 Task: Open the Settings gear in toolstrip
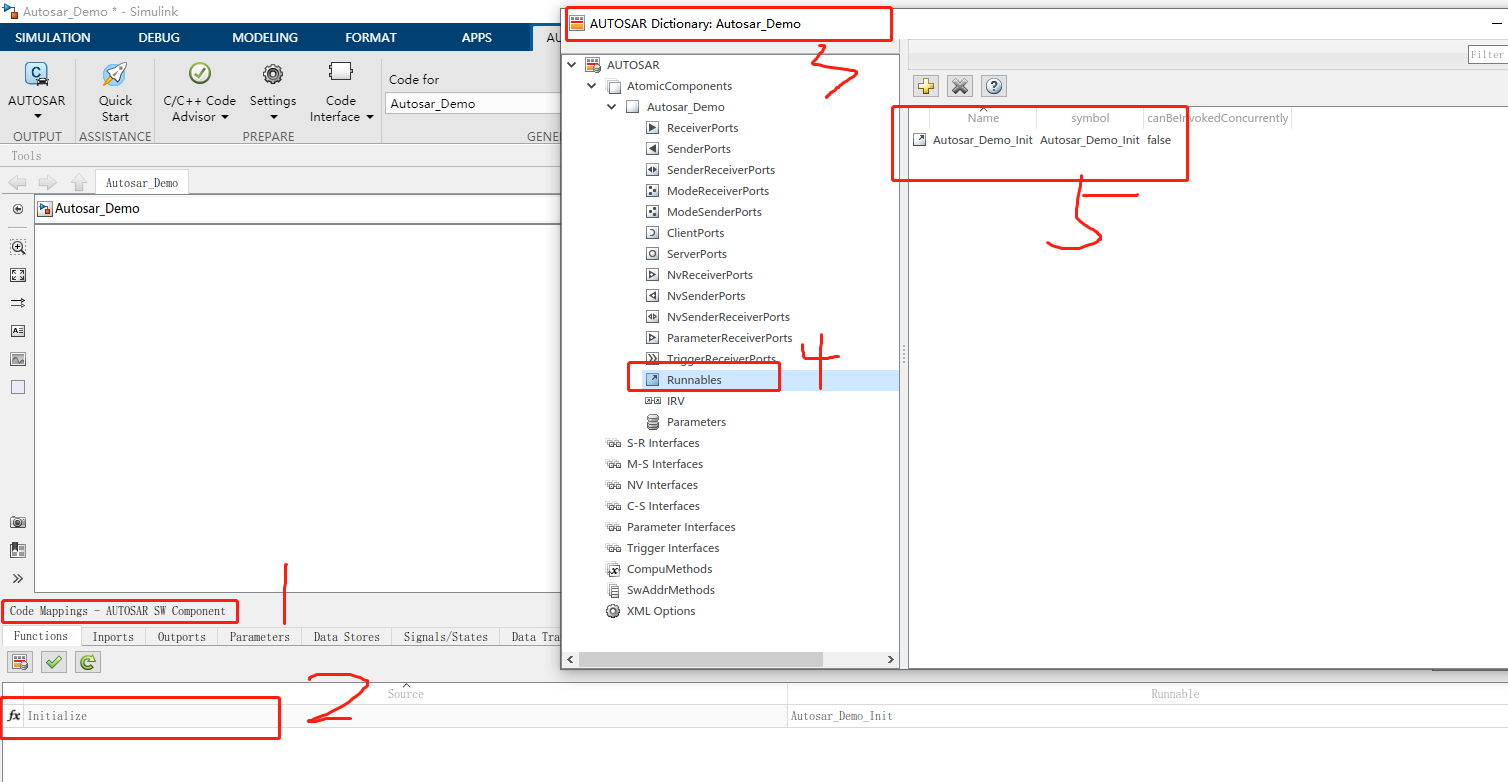(x=273, y=74)
